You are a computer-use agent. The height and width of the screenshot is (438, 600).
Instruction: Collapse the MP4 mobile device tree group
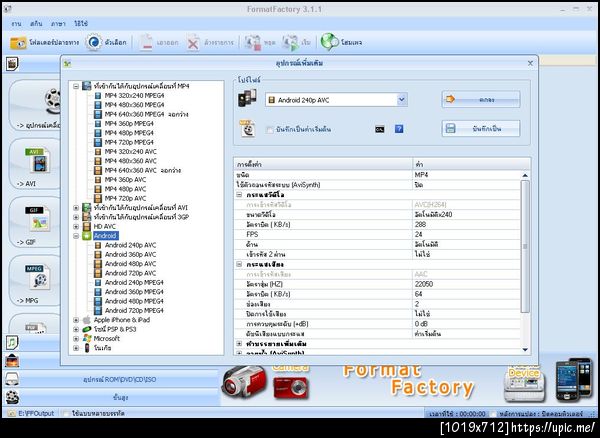(76, 86)
